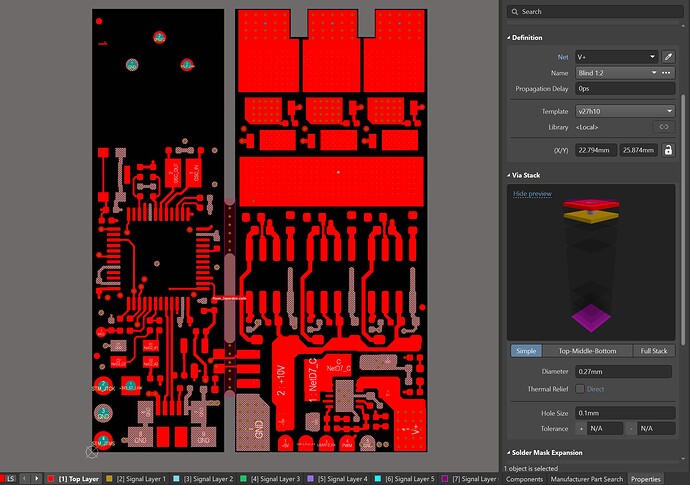Click the Hole Size field 0.1mm

625,413
